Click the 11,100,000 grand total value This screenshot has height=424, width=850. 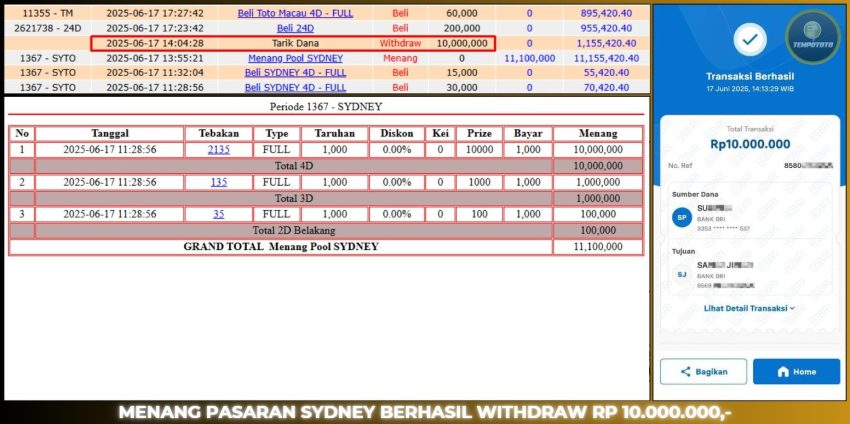tap(598, 247)
